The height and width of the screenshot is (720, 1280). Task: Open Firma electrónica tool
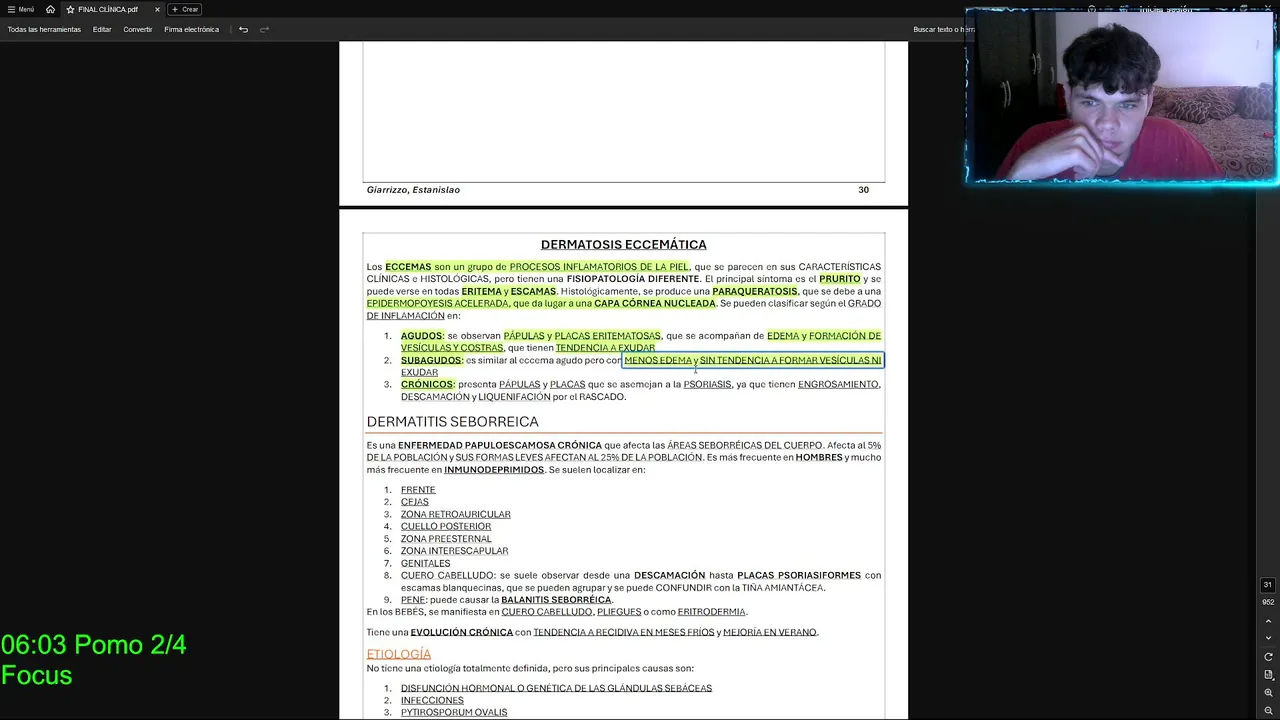[x=191, y=29]
